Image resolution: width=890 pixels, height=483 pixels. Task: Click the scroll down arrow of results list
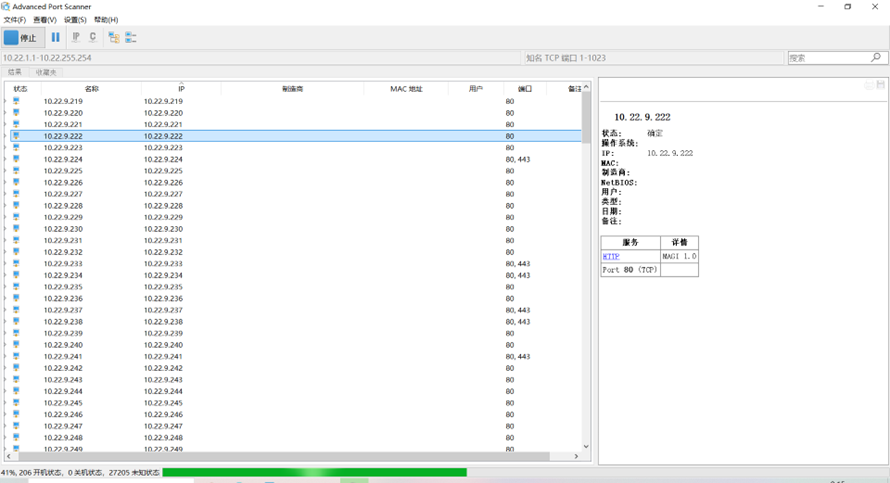586,447
